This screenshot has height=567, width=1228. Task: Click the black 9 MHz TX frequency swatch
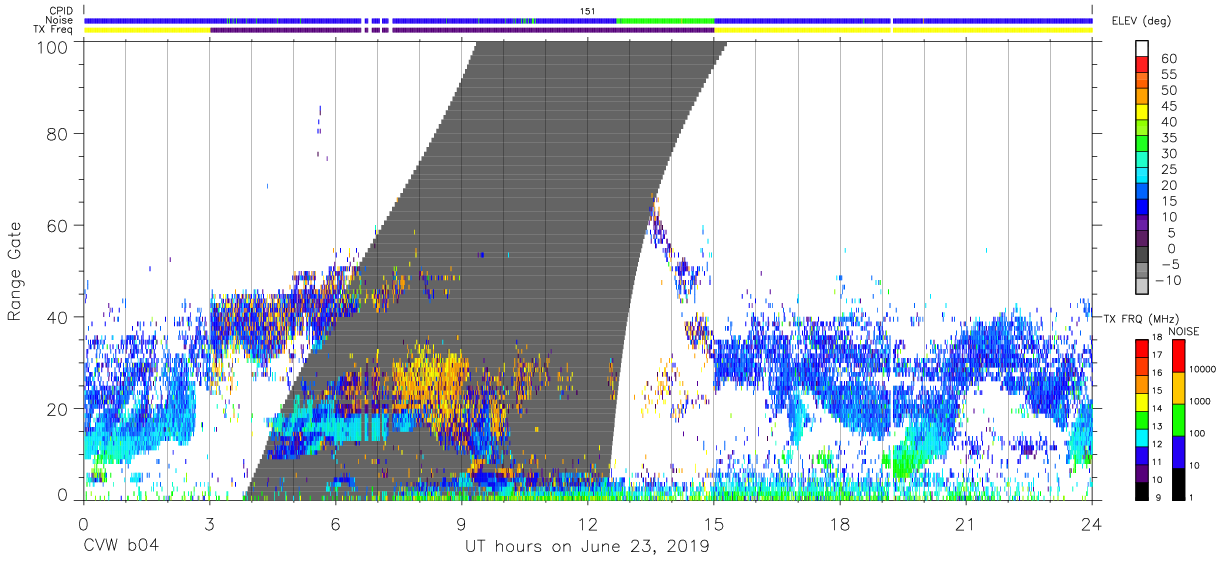(x=1142, y=492)
